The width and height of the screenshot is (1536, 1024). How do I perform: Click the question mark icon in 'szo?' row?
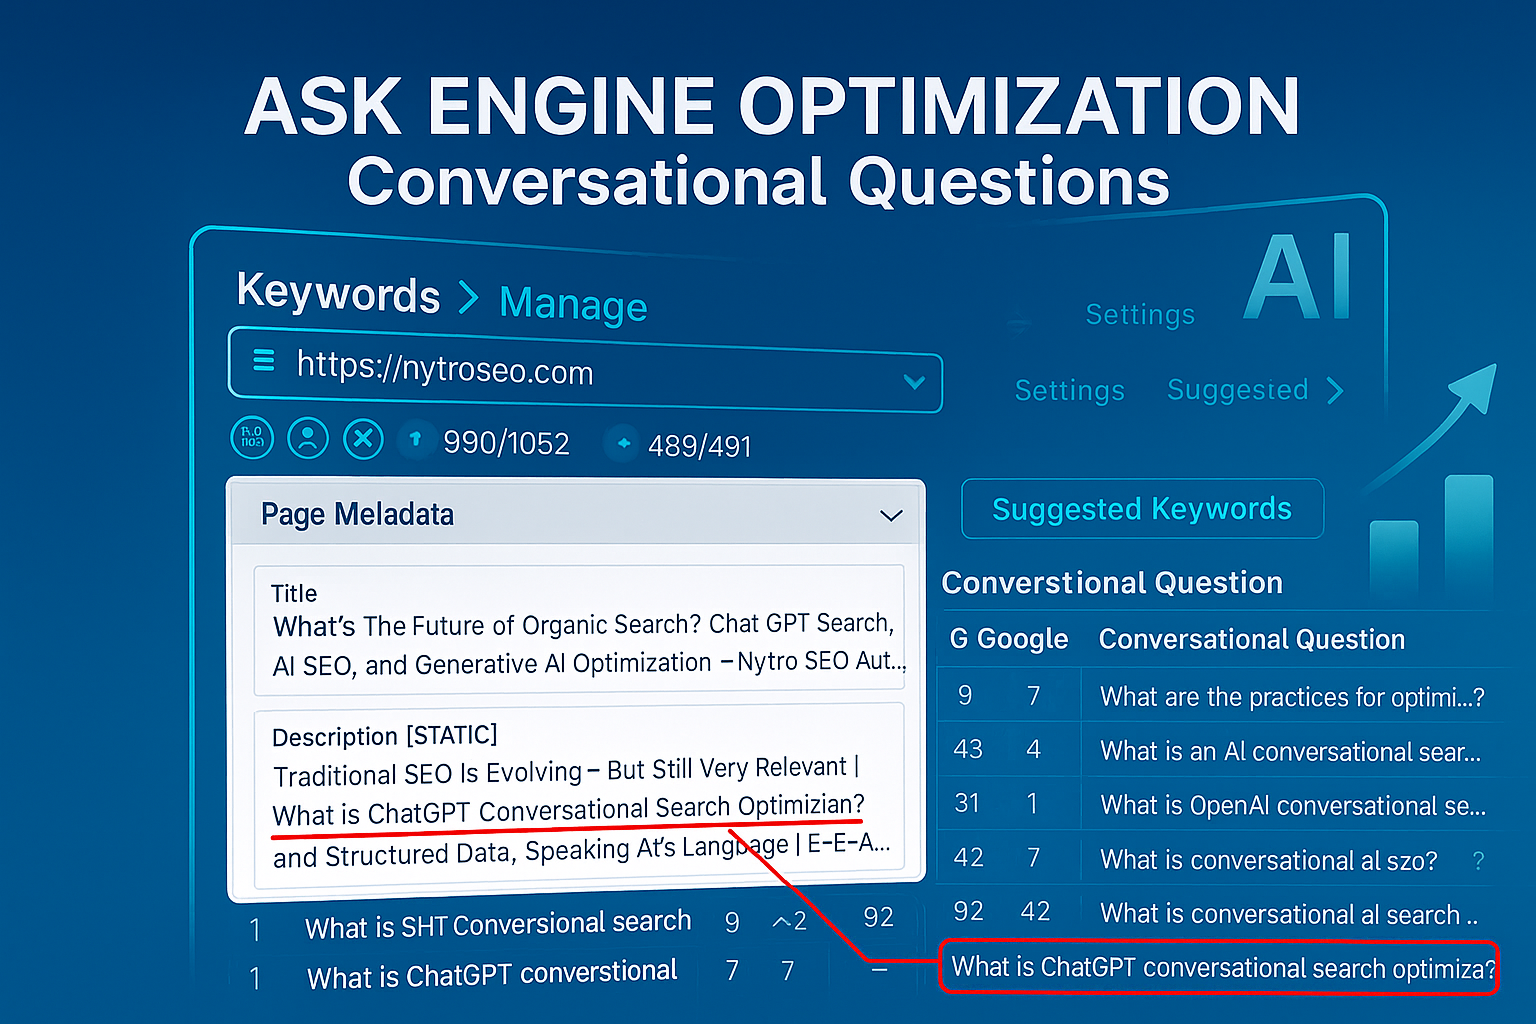(1478, 861)
